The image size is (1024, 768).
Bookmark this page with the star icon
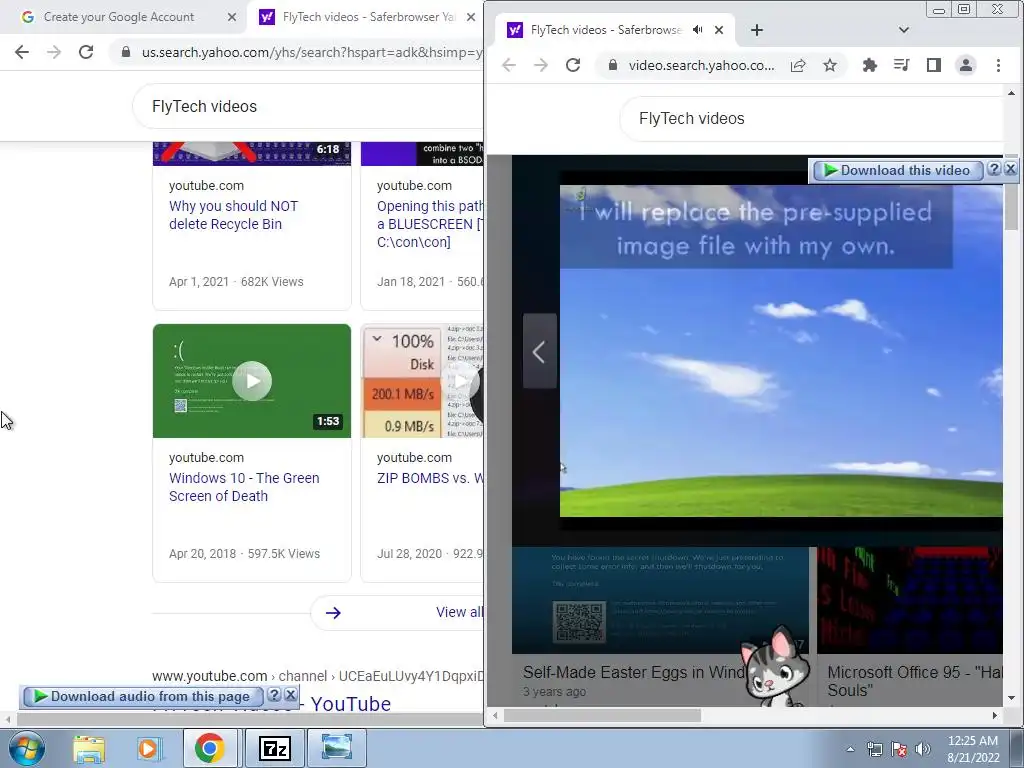pos(829,65)
